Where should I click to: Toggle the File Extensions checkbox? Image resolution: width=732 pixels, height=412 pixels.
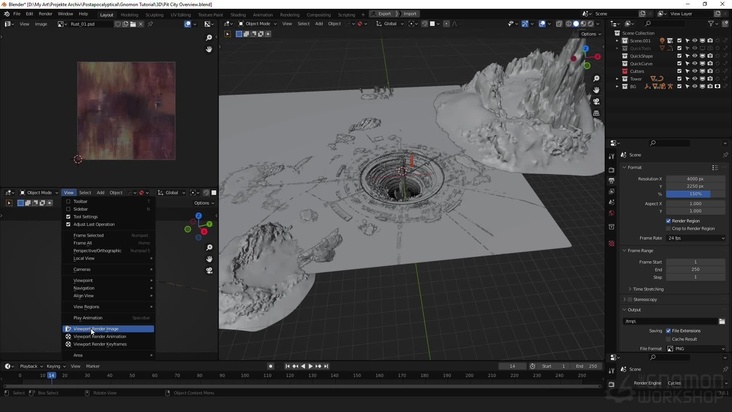click(x=669, y=331)
